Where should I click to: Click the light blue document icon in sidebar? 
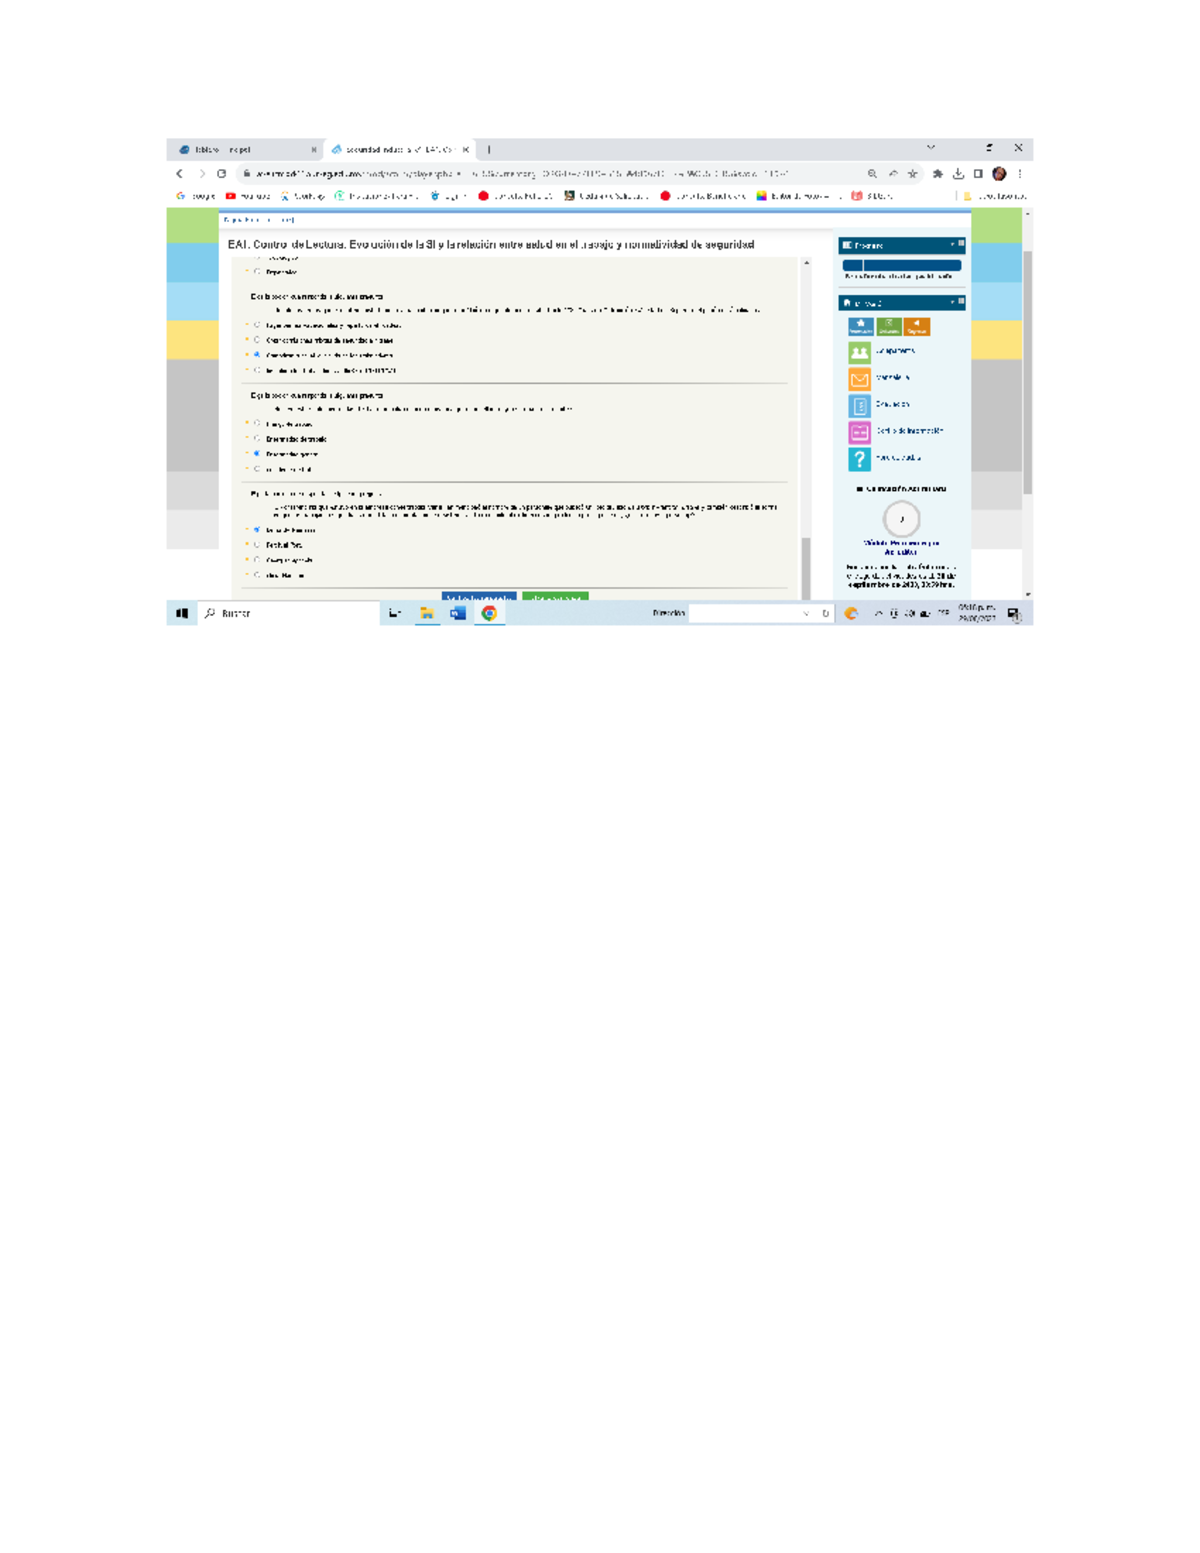[859, 405]
